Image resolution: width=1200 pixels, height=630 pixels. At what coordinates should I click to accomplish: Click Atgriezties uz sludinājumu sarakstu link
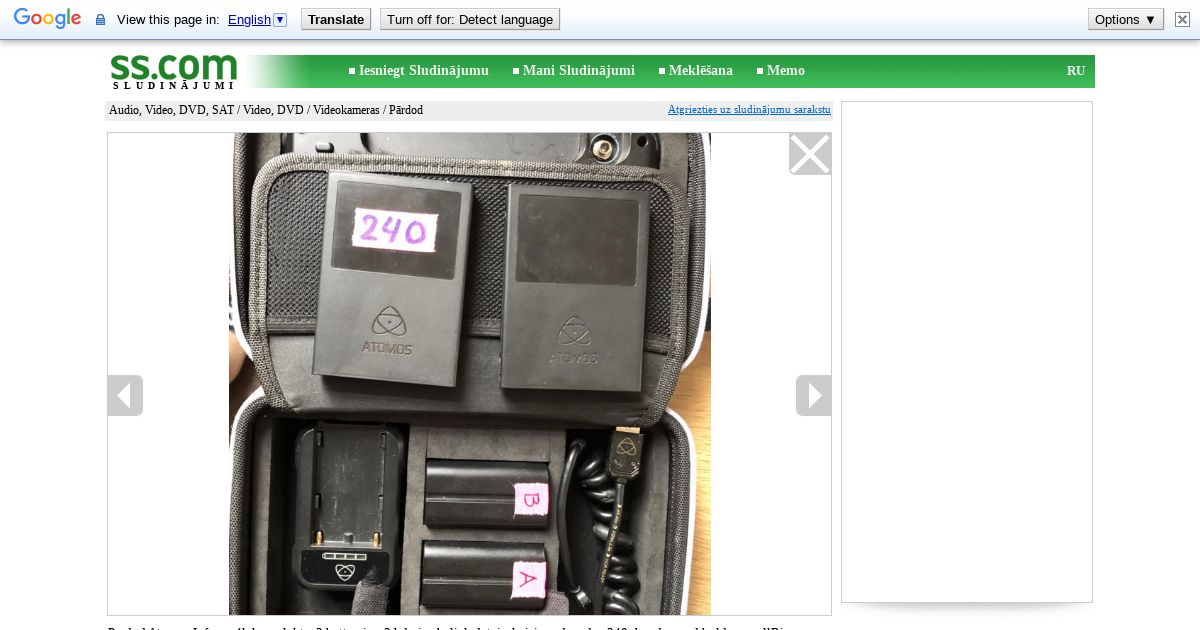[x=749, y=110]
